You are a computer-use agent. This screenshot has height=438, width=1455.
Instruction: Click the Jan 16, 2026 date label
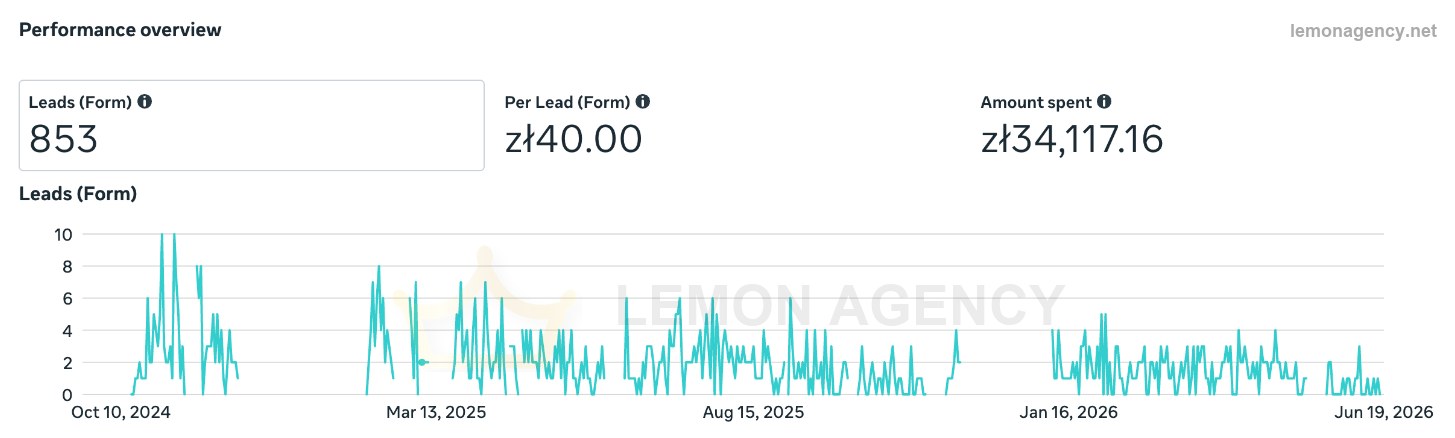point(1068,412)
